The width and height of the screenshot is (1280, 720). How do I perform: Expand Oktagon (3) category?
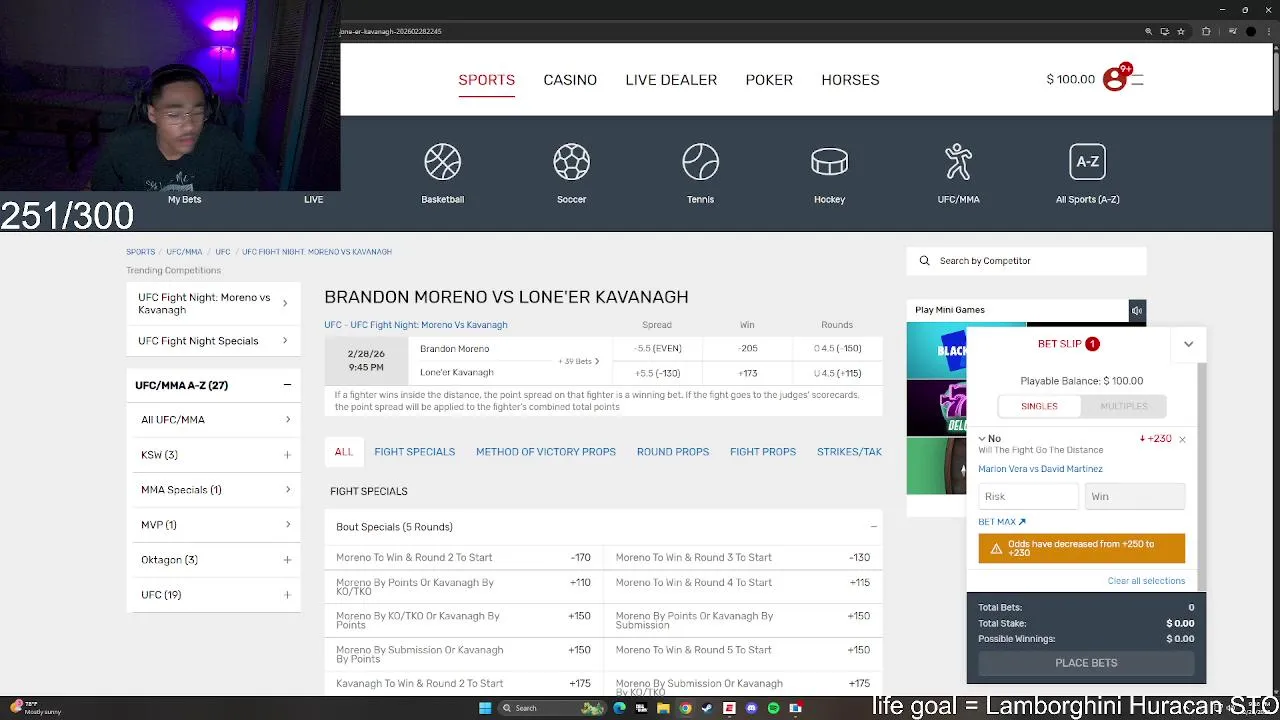pyautogui.click(x=287, y=560)
